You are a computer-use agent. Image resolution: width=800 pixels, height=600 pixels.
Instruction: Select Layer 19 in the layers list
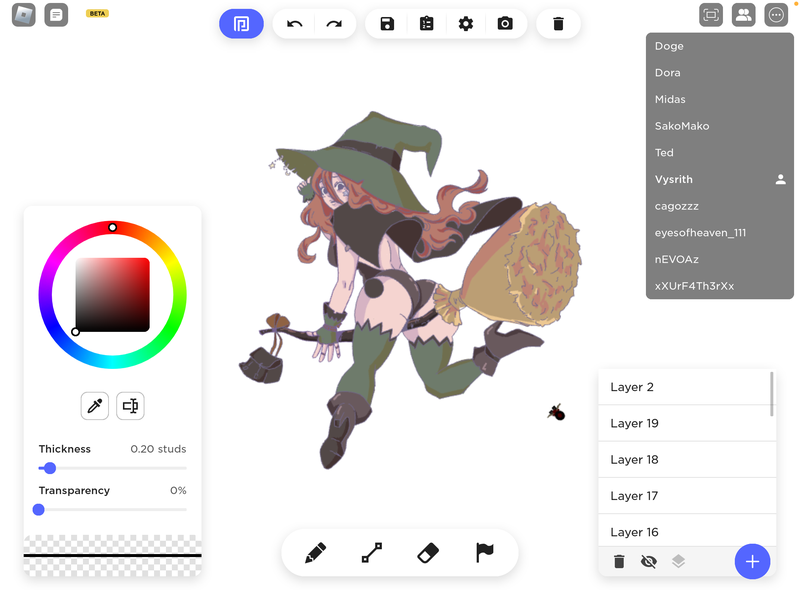coord(685,423)
